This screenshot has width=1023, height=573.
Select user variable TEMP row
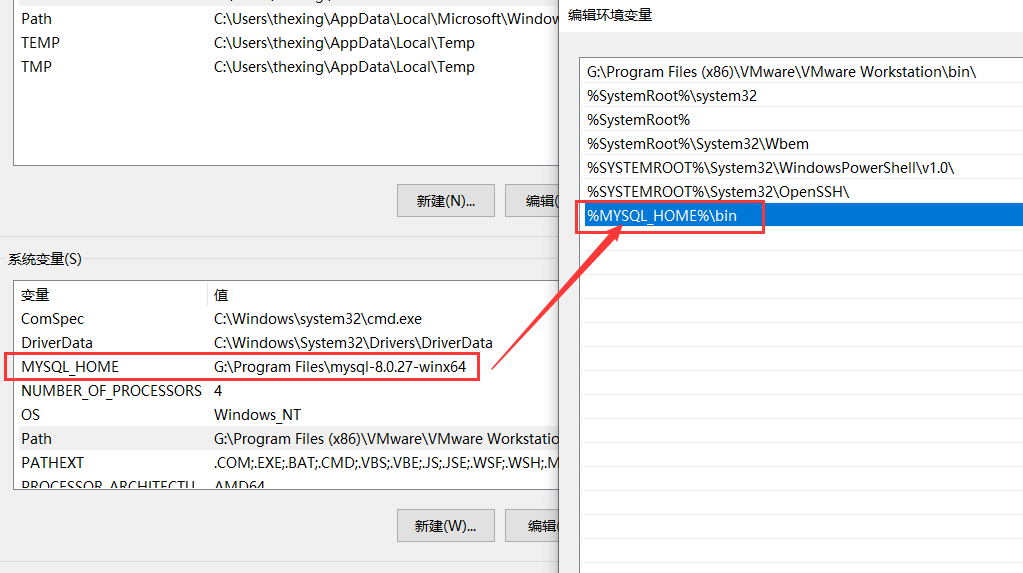coord(286,43)
